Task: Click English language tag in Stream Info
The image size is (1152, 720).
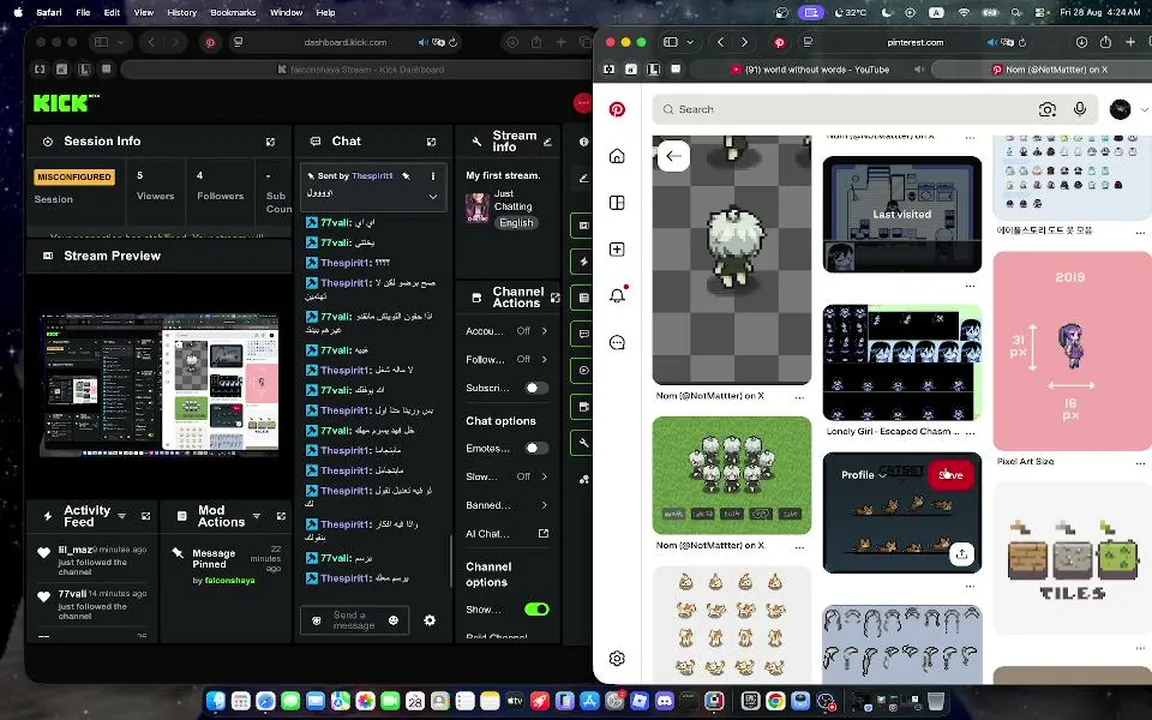Action: [x=516, y=223]
